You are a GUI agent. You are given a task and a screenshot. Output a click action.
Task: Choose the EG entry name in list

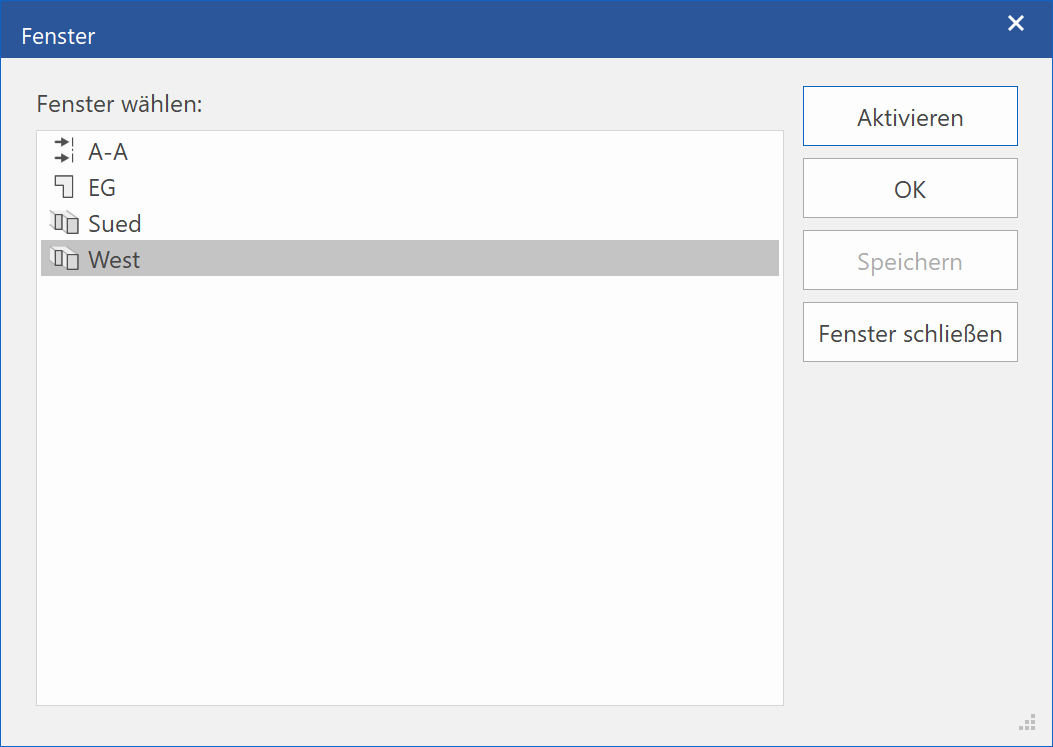pos(102,188)
